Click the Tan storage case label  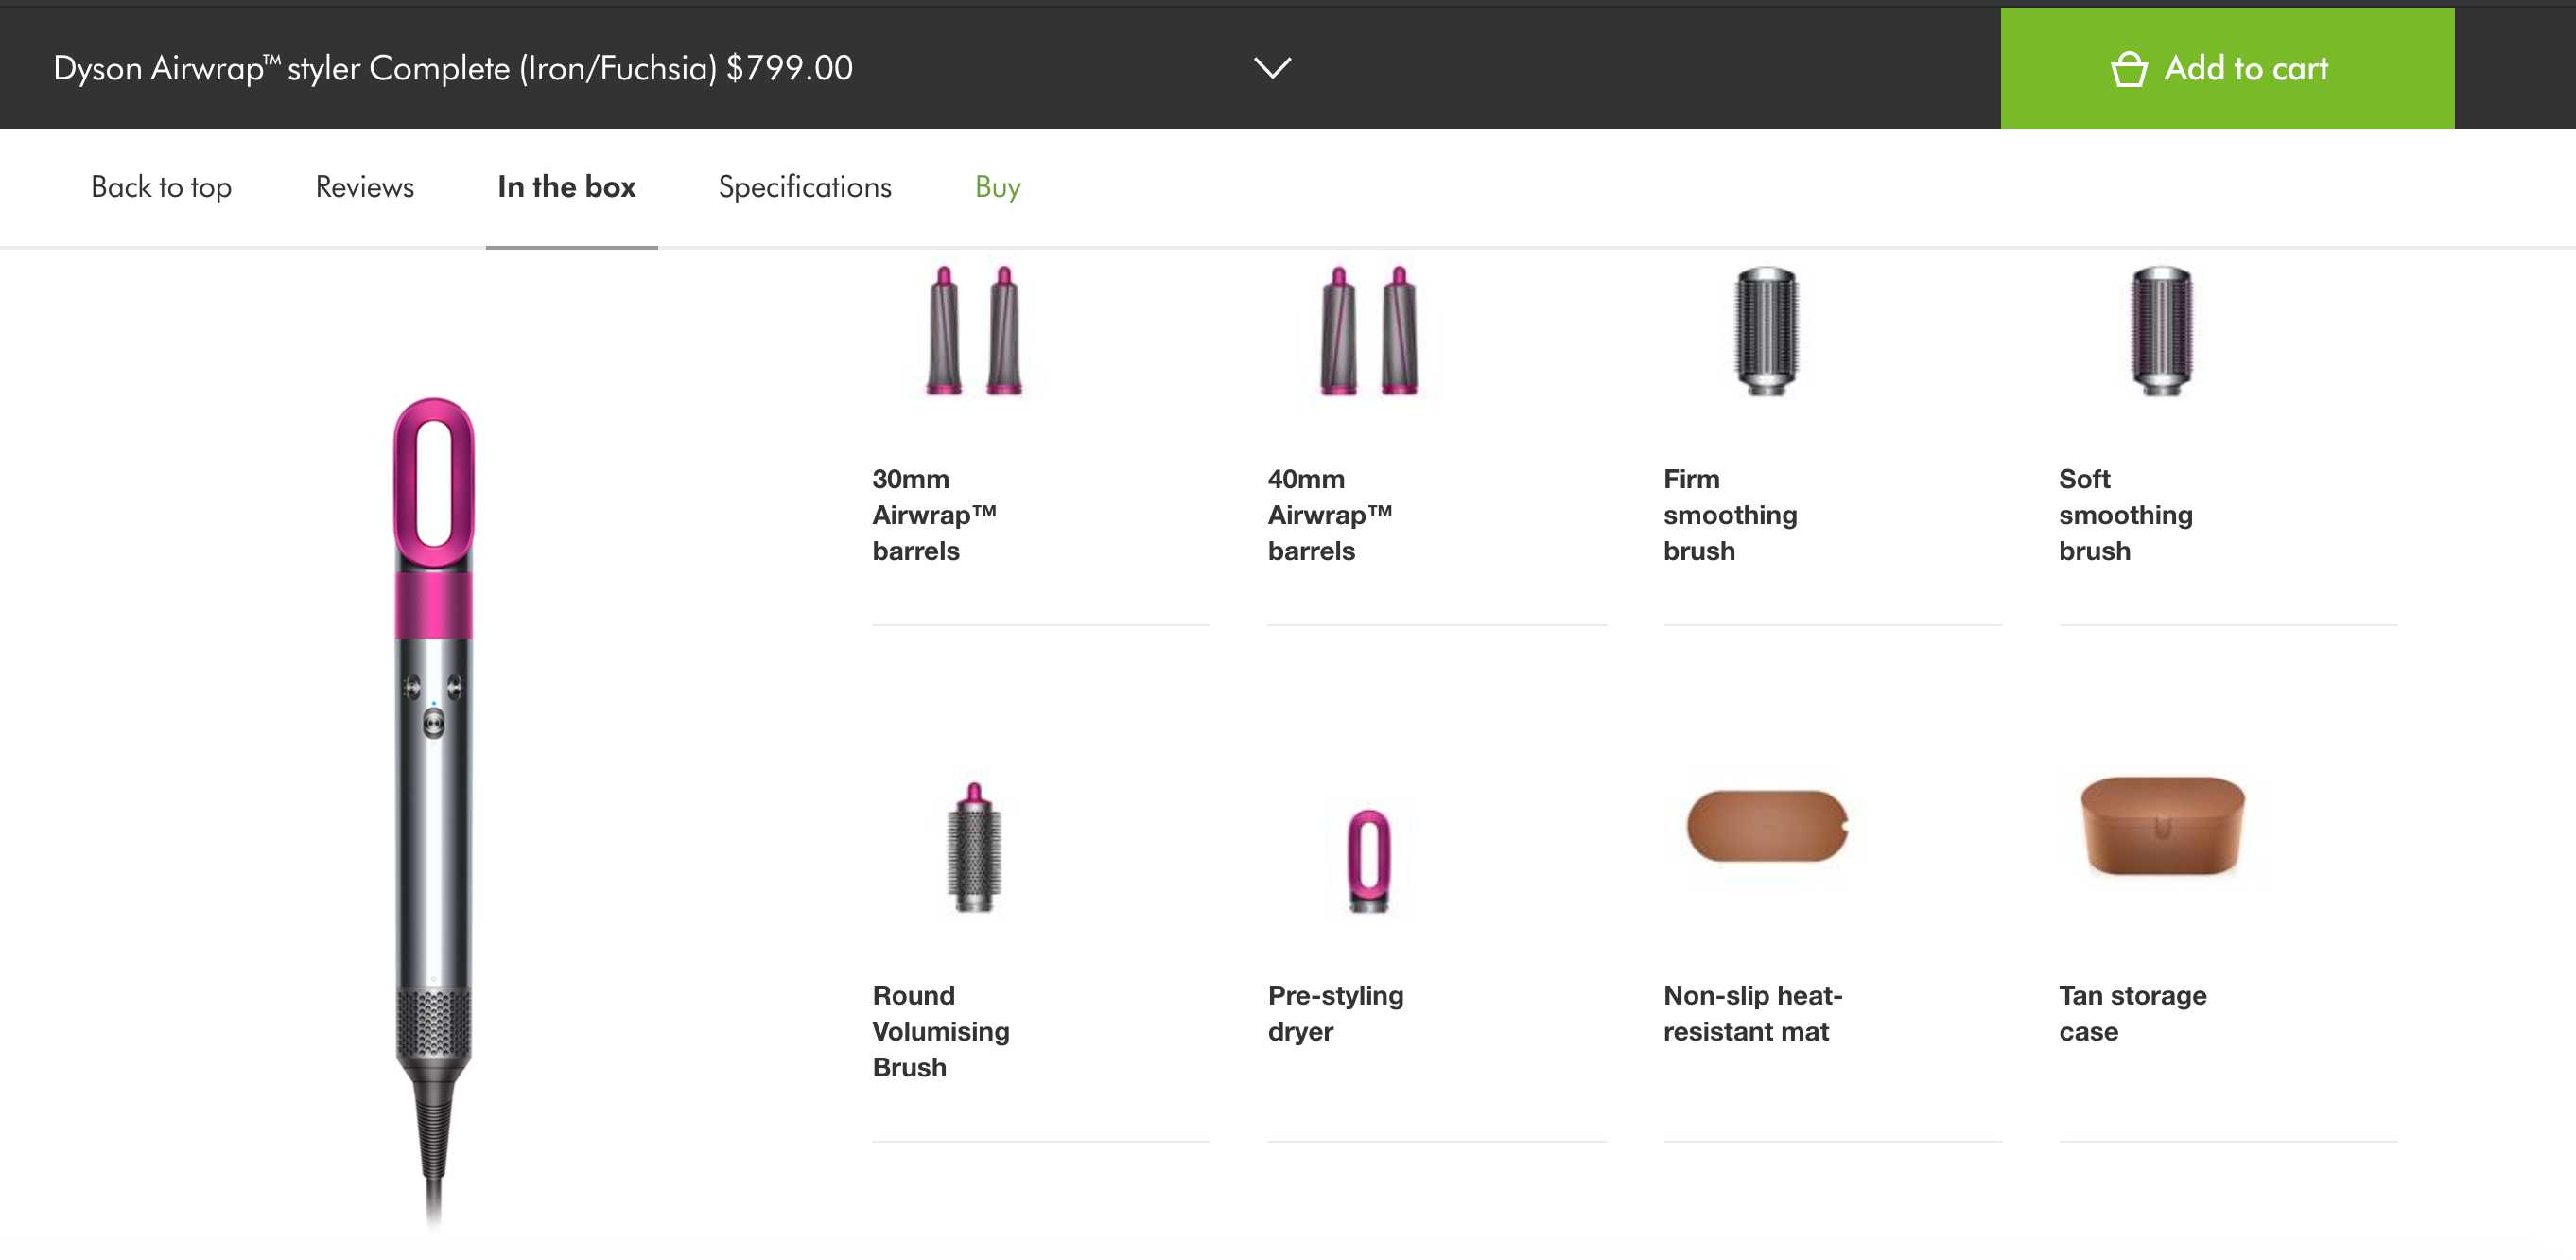(2132, 1013)
